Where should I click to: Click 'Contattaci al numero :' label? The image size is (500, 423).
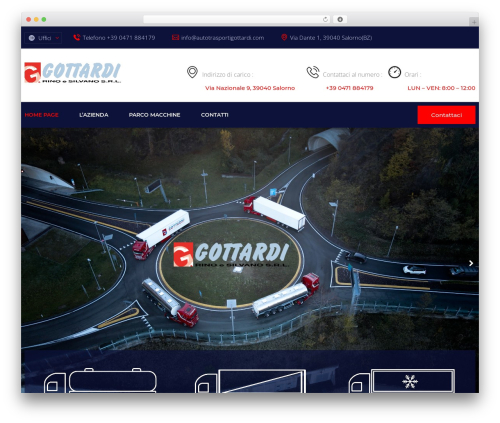(x=352, y=75)
